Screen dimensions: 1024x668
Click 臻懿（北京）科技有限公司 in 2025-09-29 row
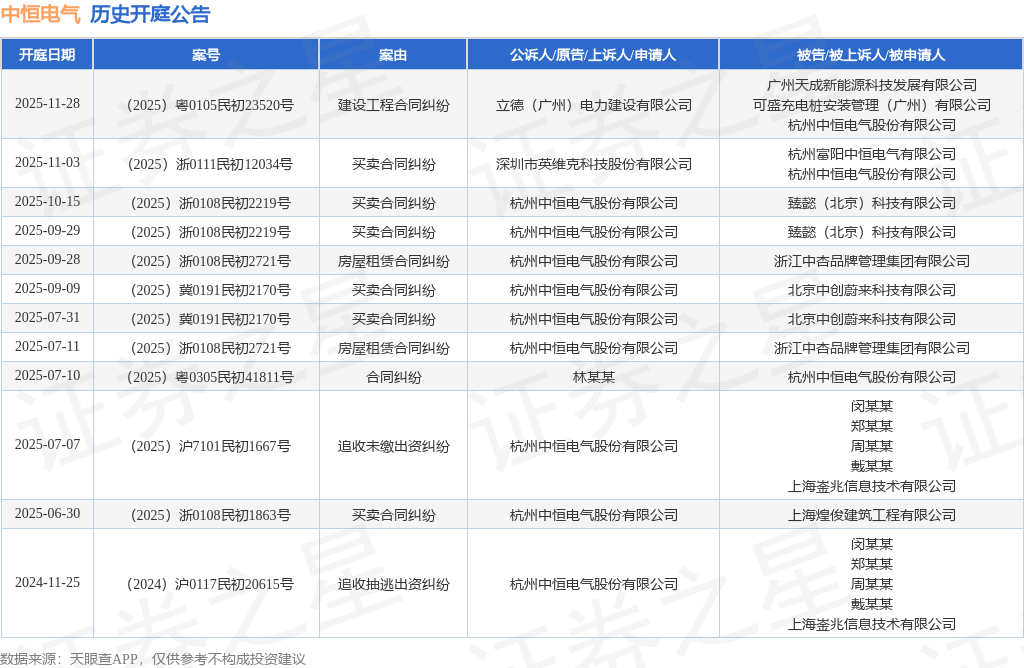coord(871,232)
